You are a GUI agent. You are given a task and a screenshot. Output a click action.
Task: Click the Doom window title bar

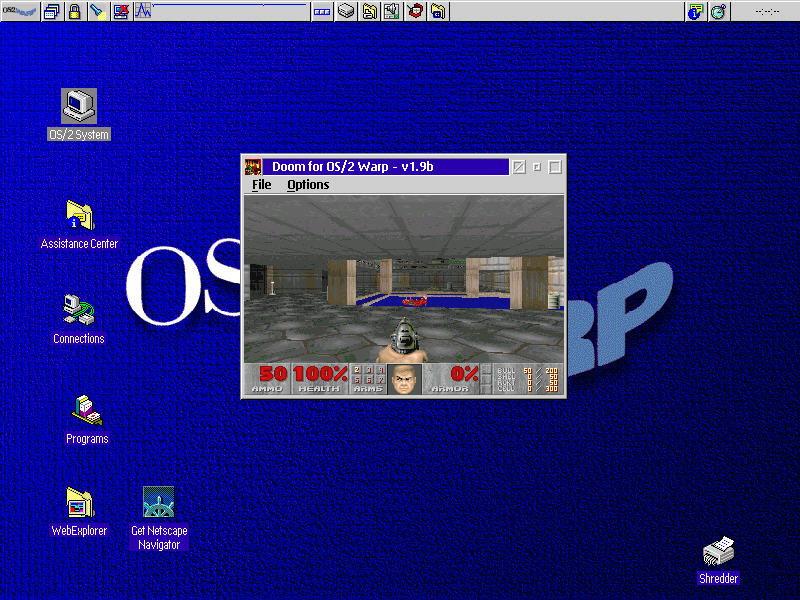pyautogui.click(x=386, y=167)
